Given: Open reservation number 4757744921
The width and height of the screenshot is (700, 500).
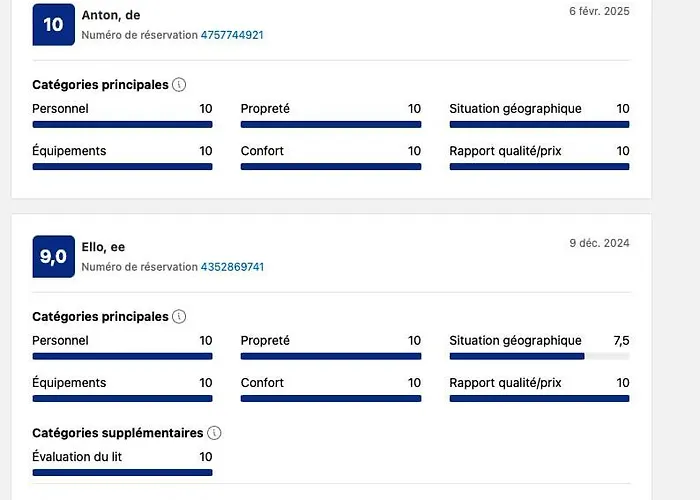Looking at the screenshot, I should pyautogui.click(x=232, y=35).
